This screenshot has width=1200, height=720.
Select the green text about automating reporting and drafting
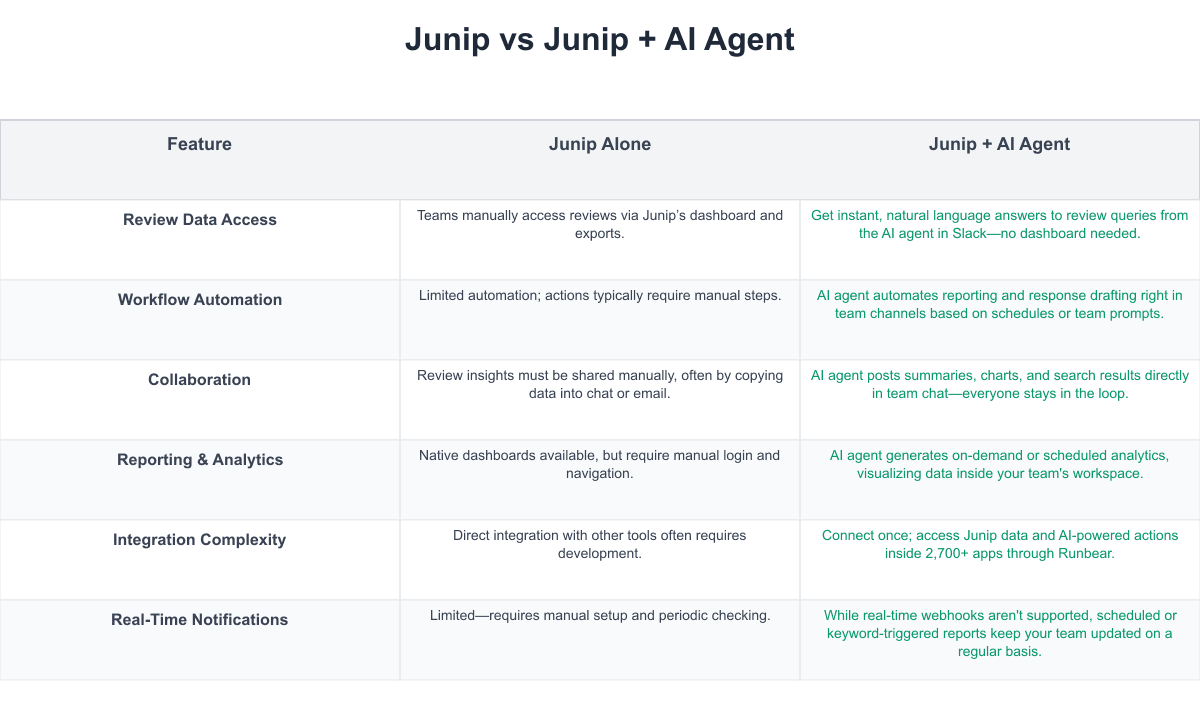[x=999, y=304]
